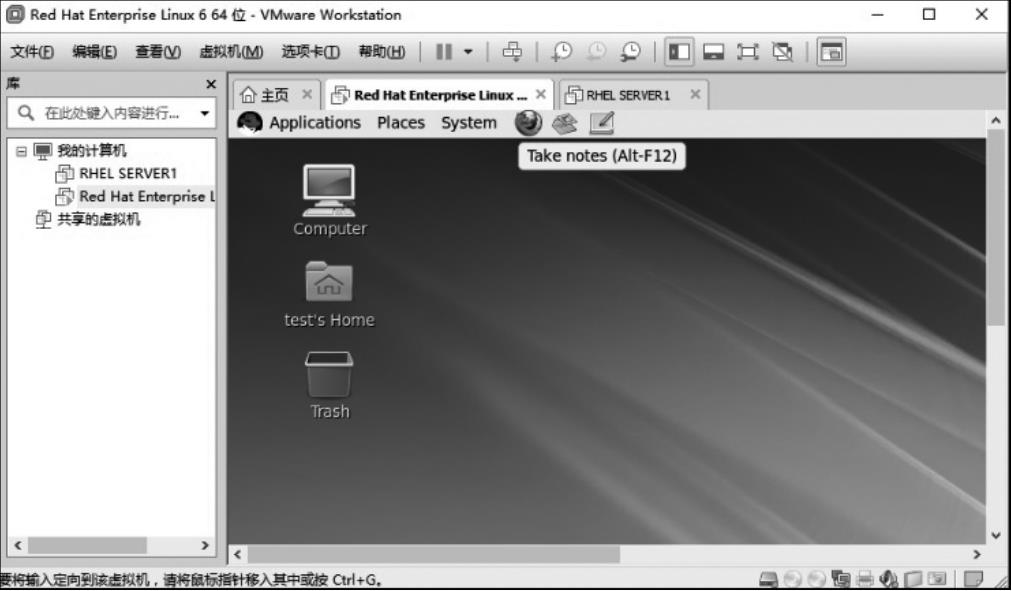Screen dimensions: 1012x591
Task: Open the 查看(V) menu
Action: [x=158, y=52]
